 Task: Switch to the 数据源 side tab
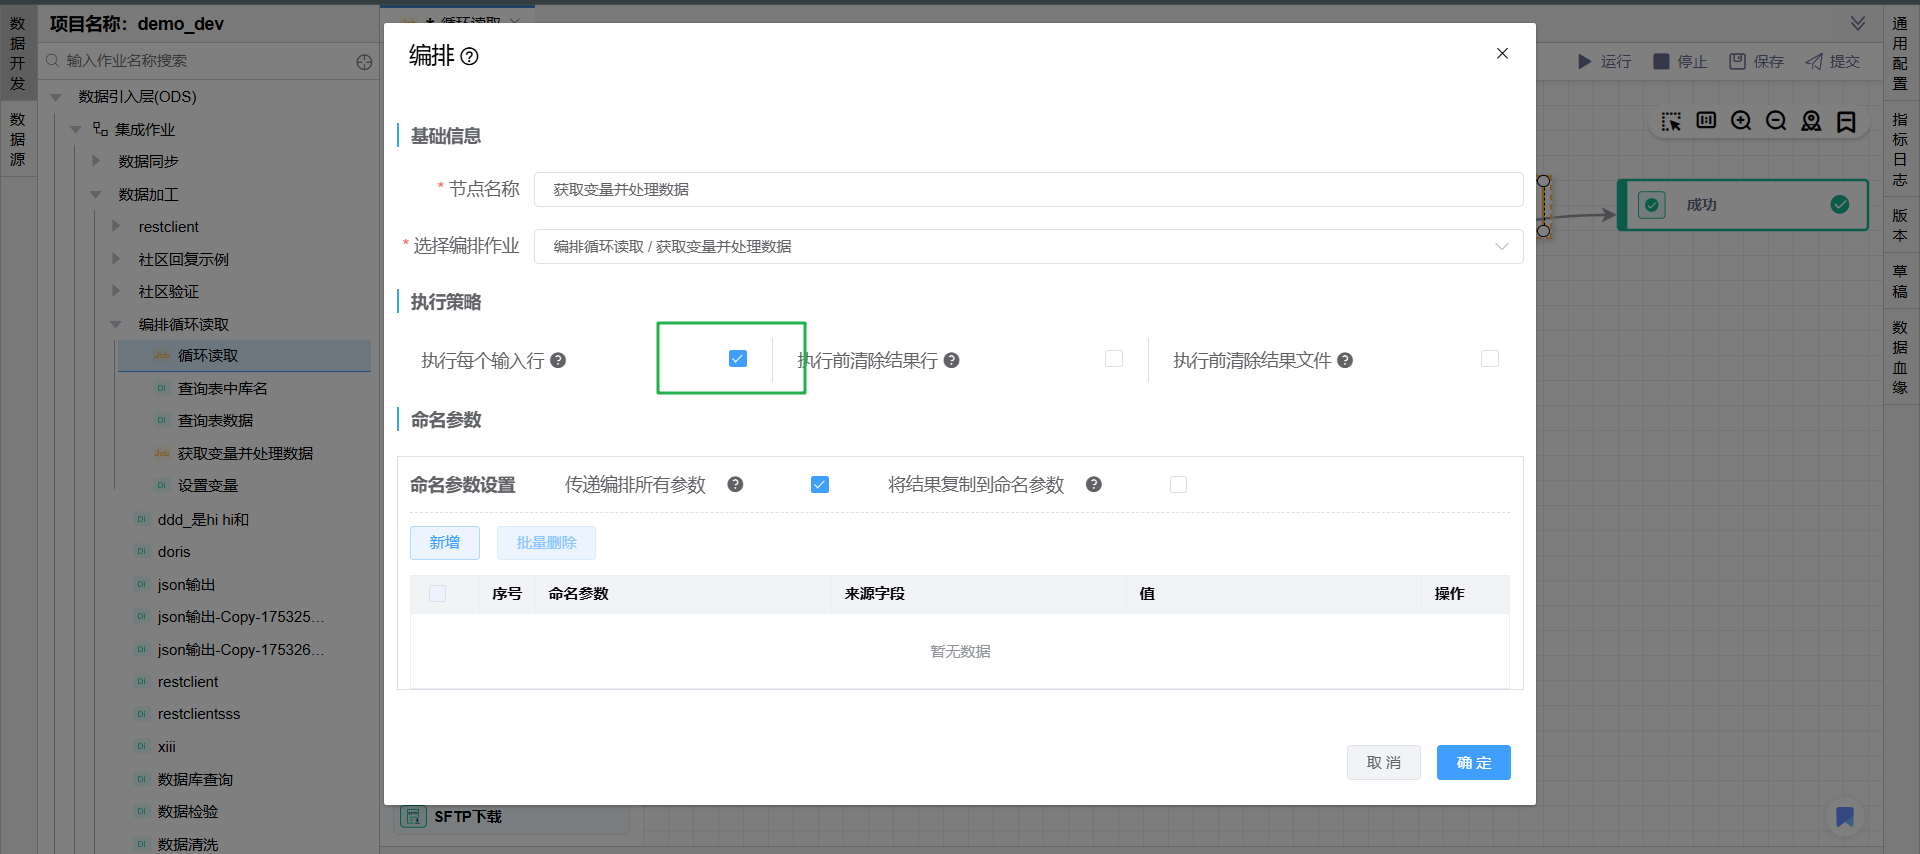click(x=17, y=139)
